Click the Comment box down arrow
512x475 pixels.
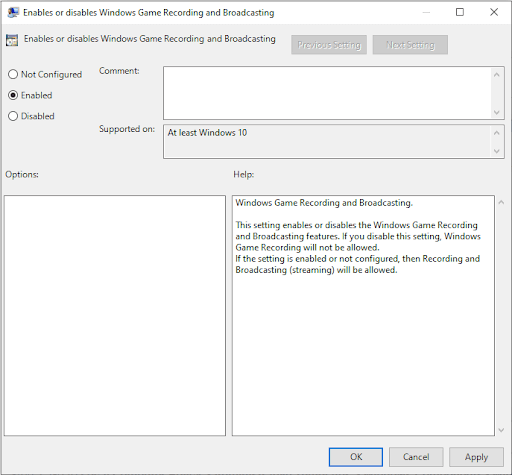pyautogui.click(x=497, y=112)
